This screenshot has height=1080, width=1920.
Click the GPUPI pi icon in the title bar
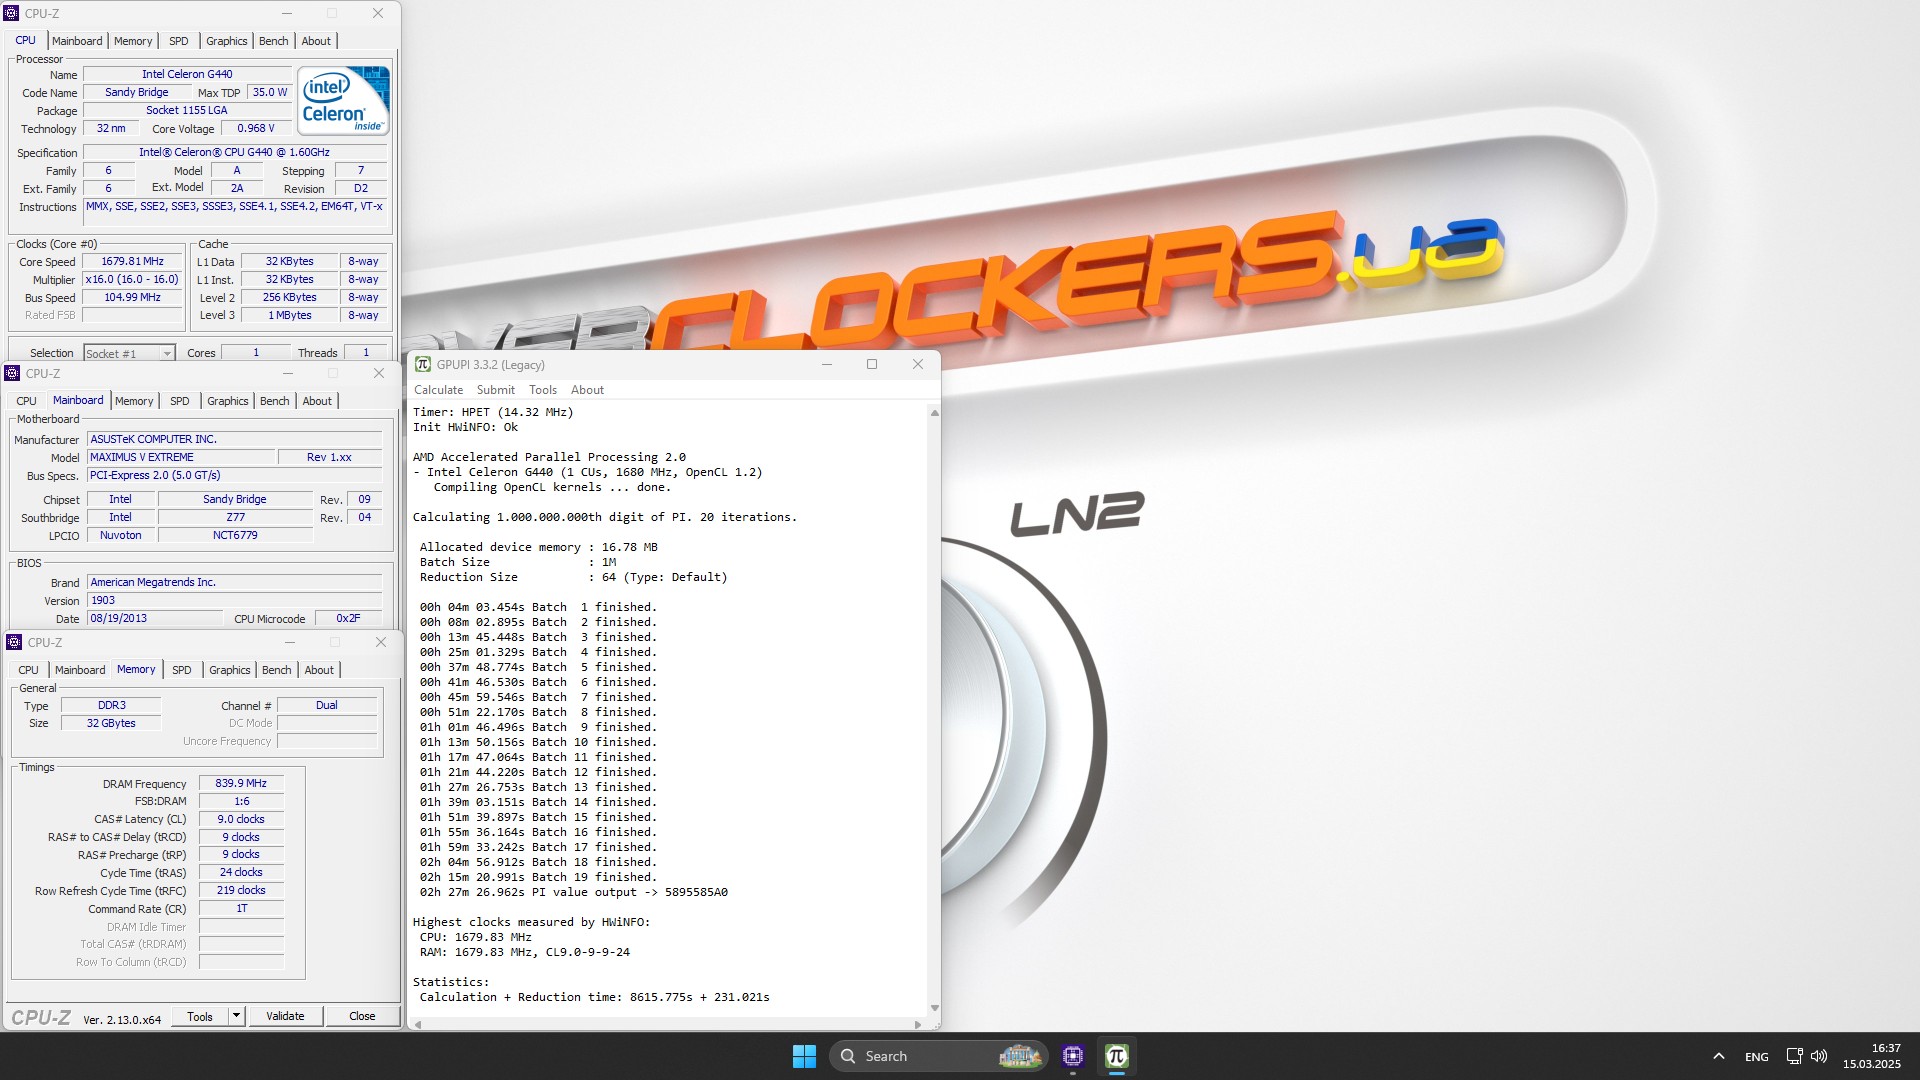pyautogui.click(x=423, y=364)
